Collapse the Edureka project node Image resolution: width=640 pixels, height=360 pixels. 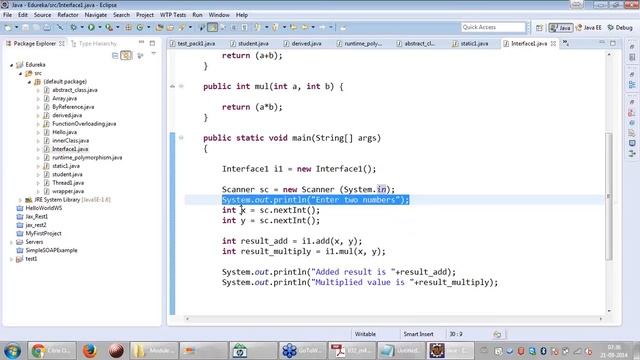[12, 65]
